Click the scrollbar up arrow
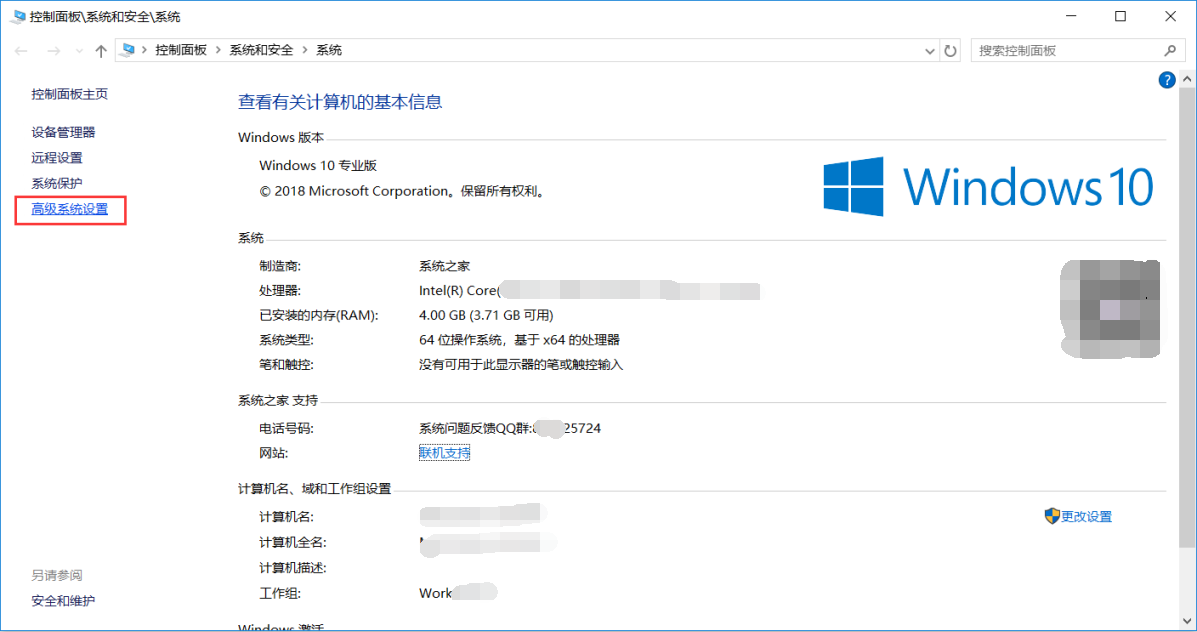The image size is (1197, 632). pos(1187,79)
